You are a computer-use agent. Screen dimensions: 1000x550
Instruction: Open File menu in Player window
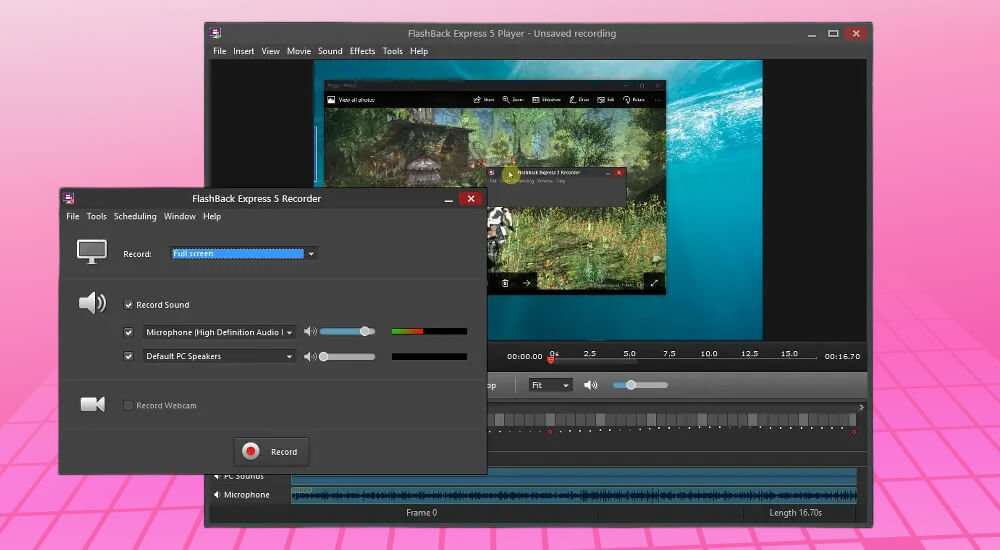tap(219, 51)
